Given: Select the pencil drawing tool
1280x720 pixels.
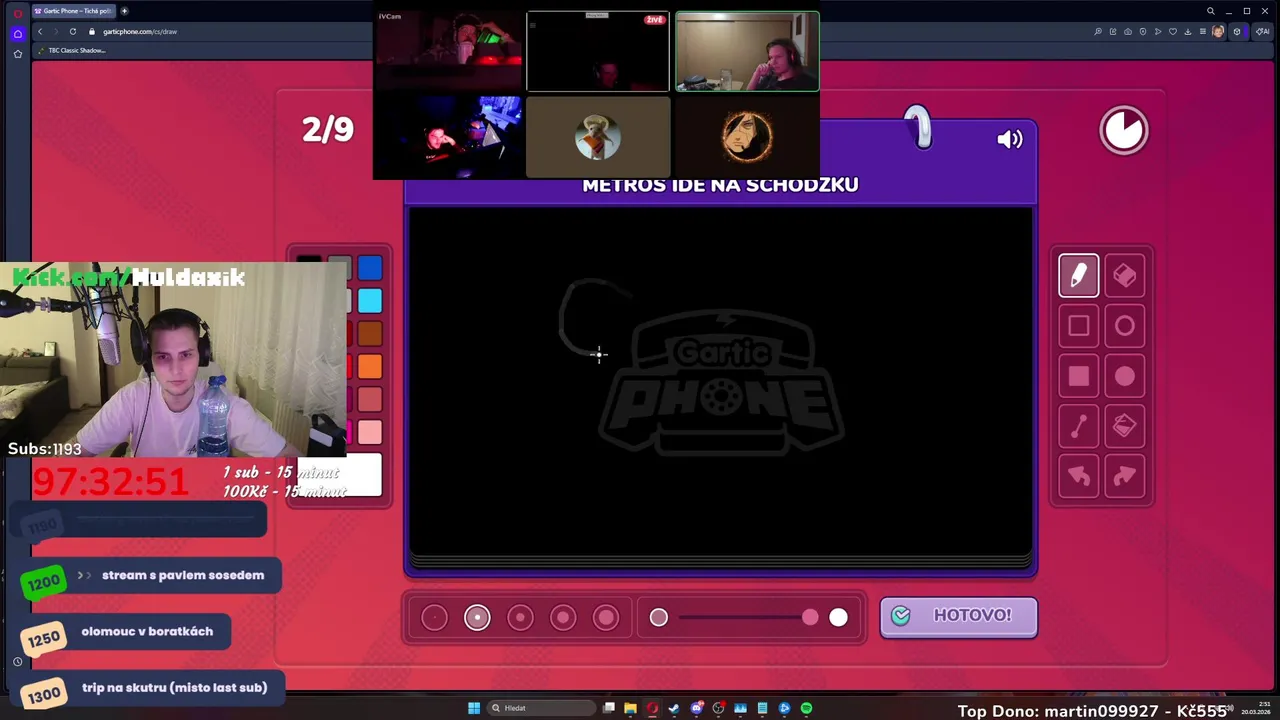Looking at the screenshot, I should tap(1078, 275).
